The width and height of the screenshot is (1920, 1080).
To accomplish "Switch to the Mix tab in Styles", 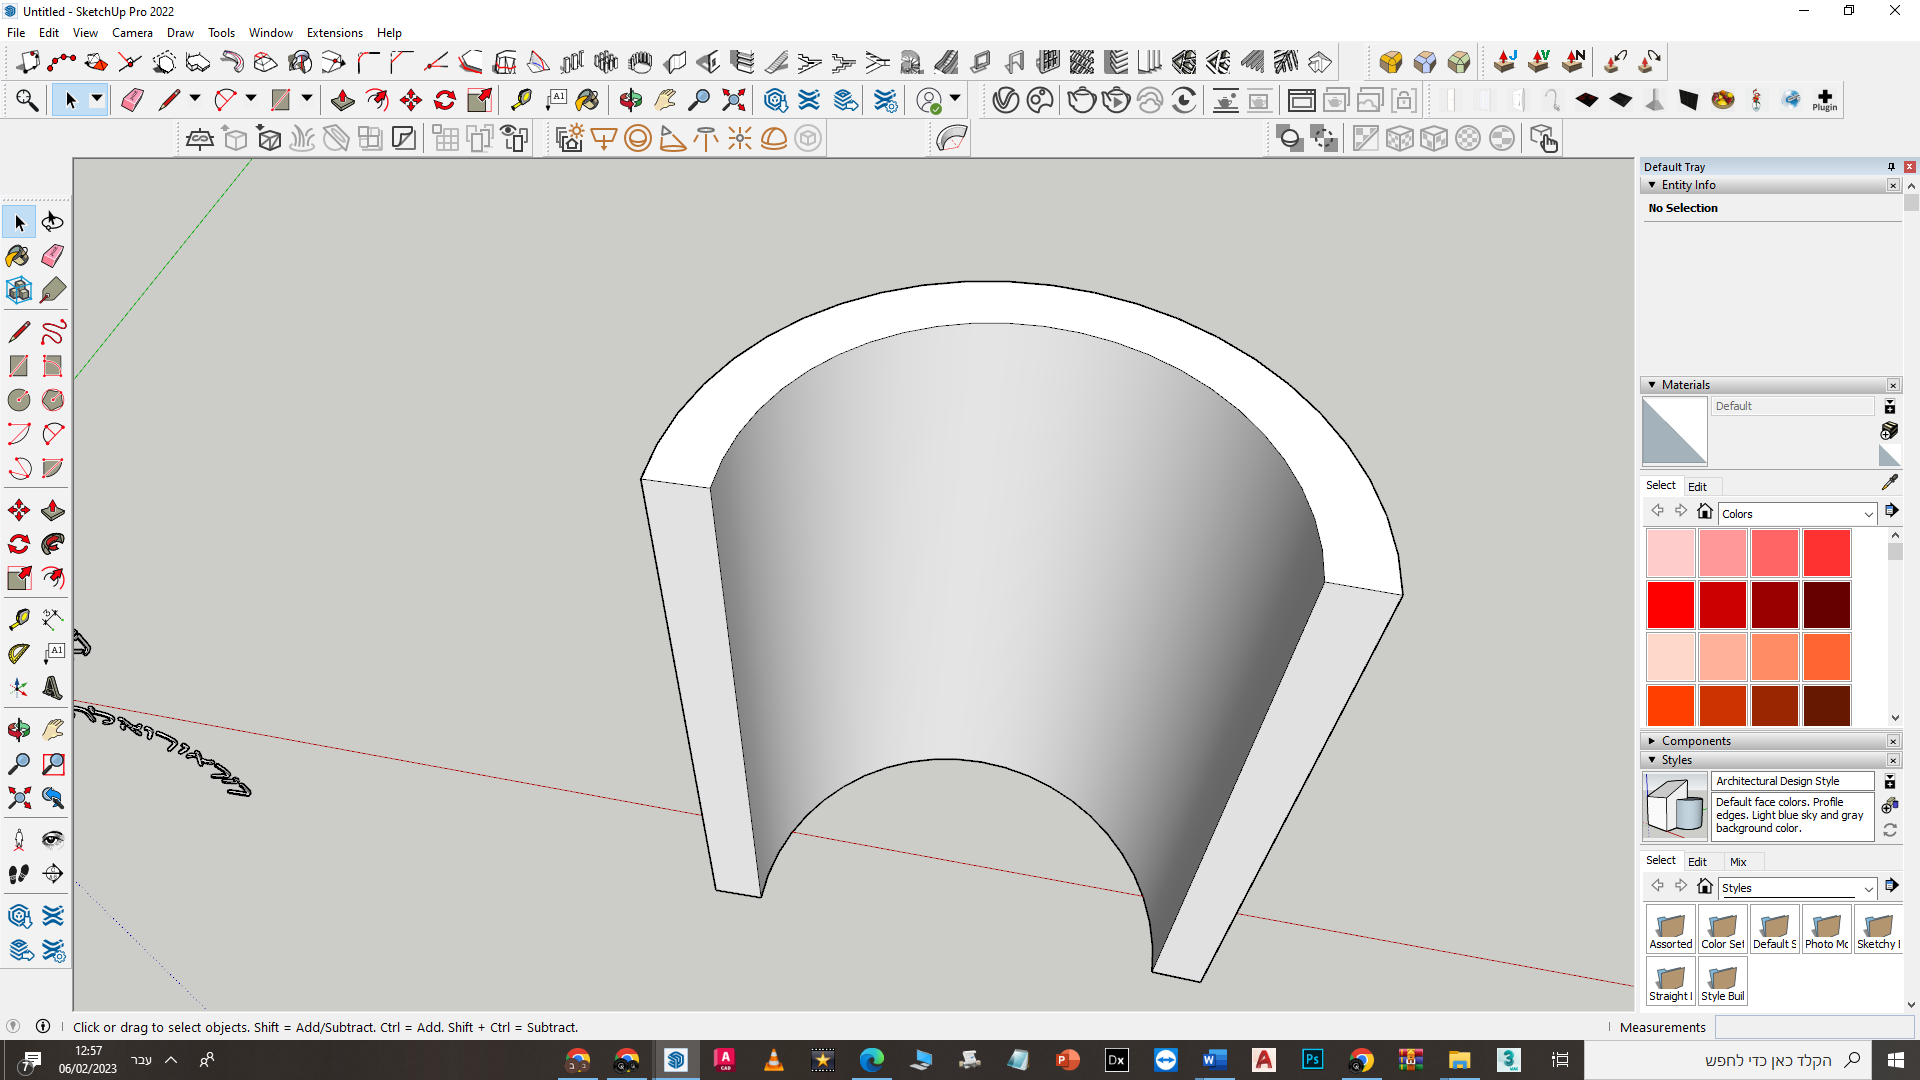I will pos(1738,862).
